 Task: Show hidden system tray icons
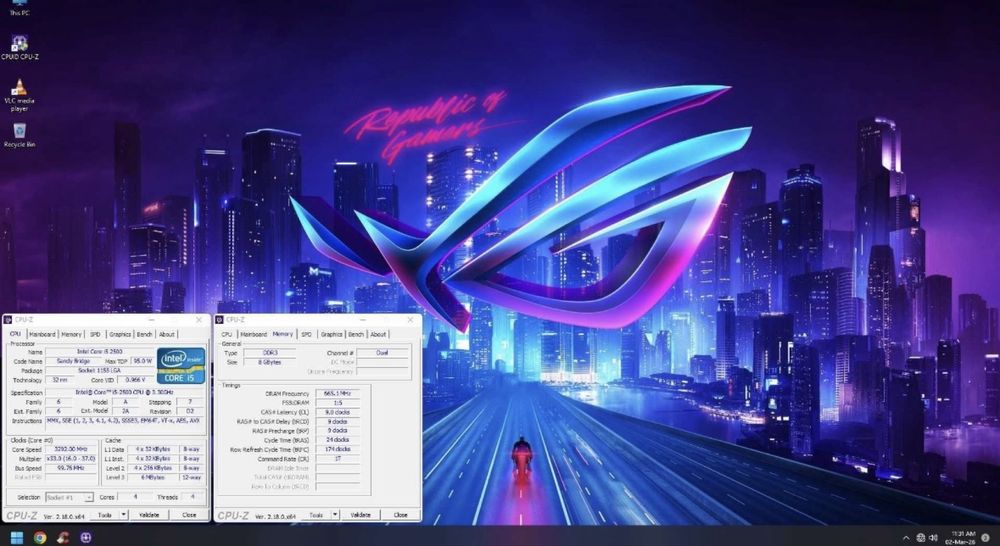[x=906, y=538]
